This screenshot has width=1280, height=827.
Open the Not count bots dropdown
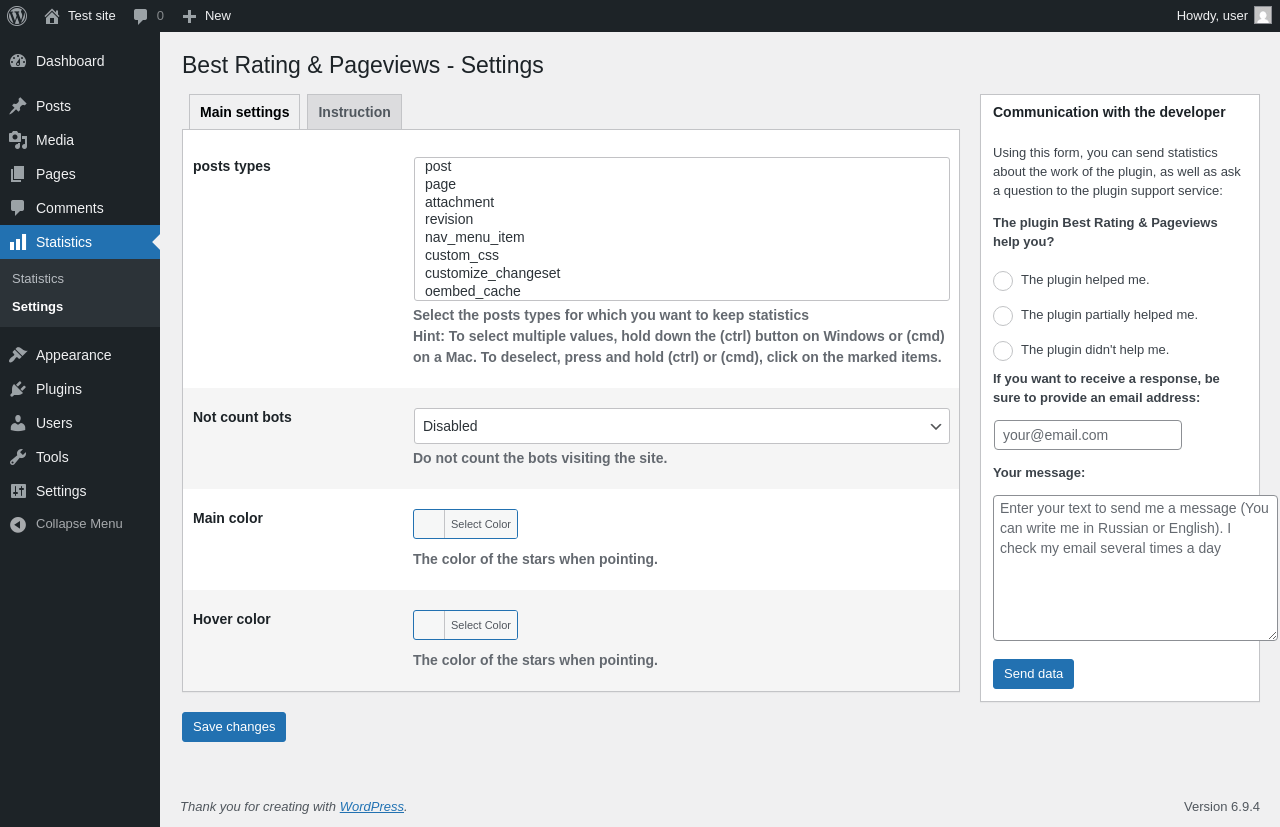pyautogui.click(x=681, y=426)
